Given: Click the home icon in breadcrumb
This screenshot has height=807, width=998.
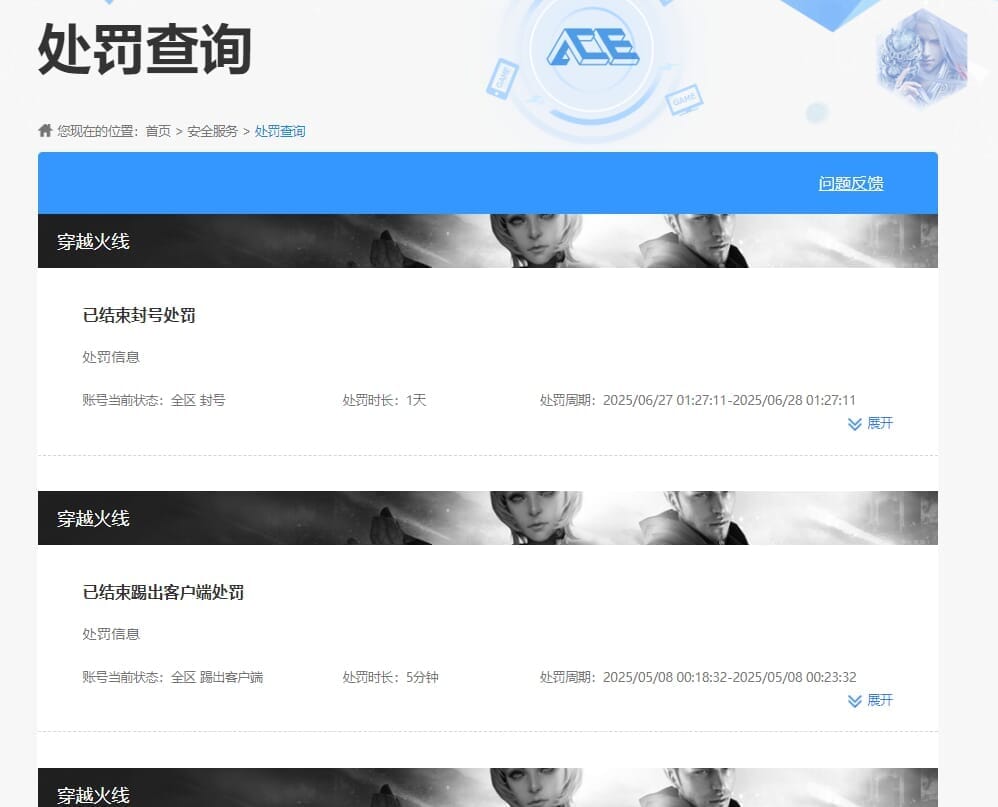Looking at the screenshot, I should (45, 130).
